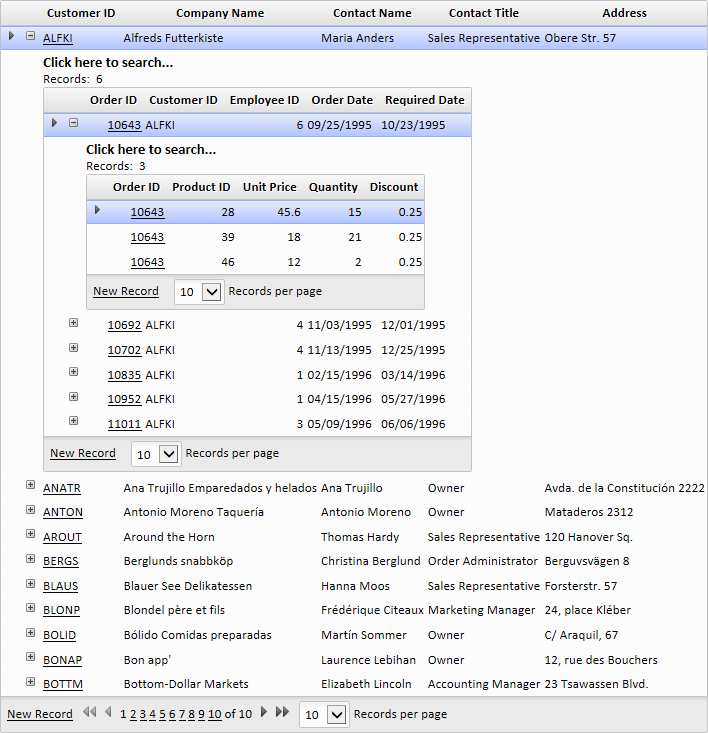Open 10643 link in product 39 row
The image size is (708, 733).
coord(147,237)
